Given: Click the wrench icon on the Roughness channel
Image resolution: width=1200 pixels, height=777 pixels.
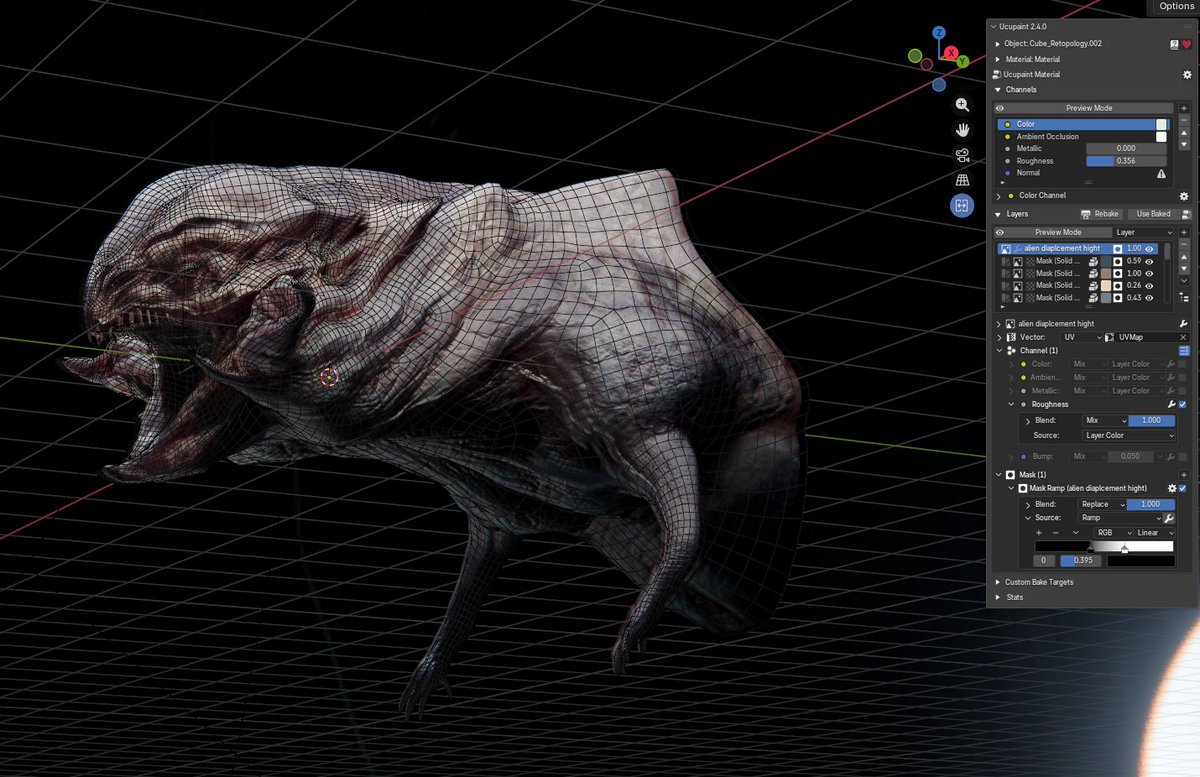Looking at the screenshot, I should pyautogui.click(x=1171, y=404).
